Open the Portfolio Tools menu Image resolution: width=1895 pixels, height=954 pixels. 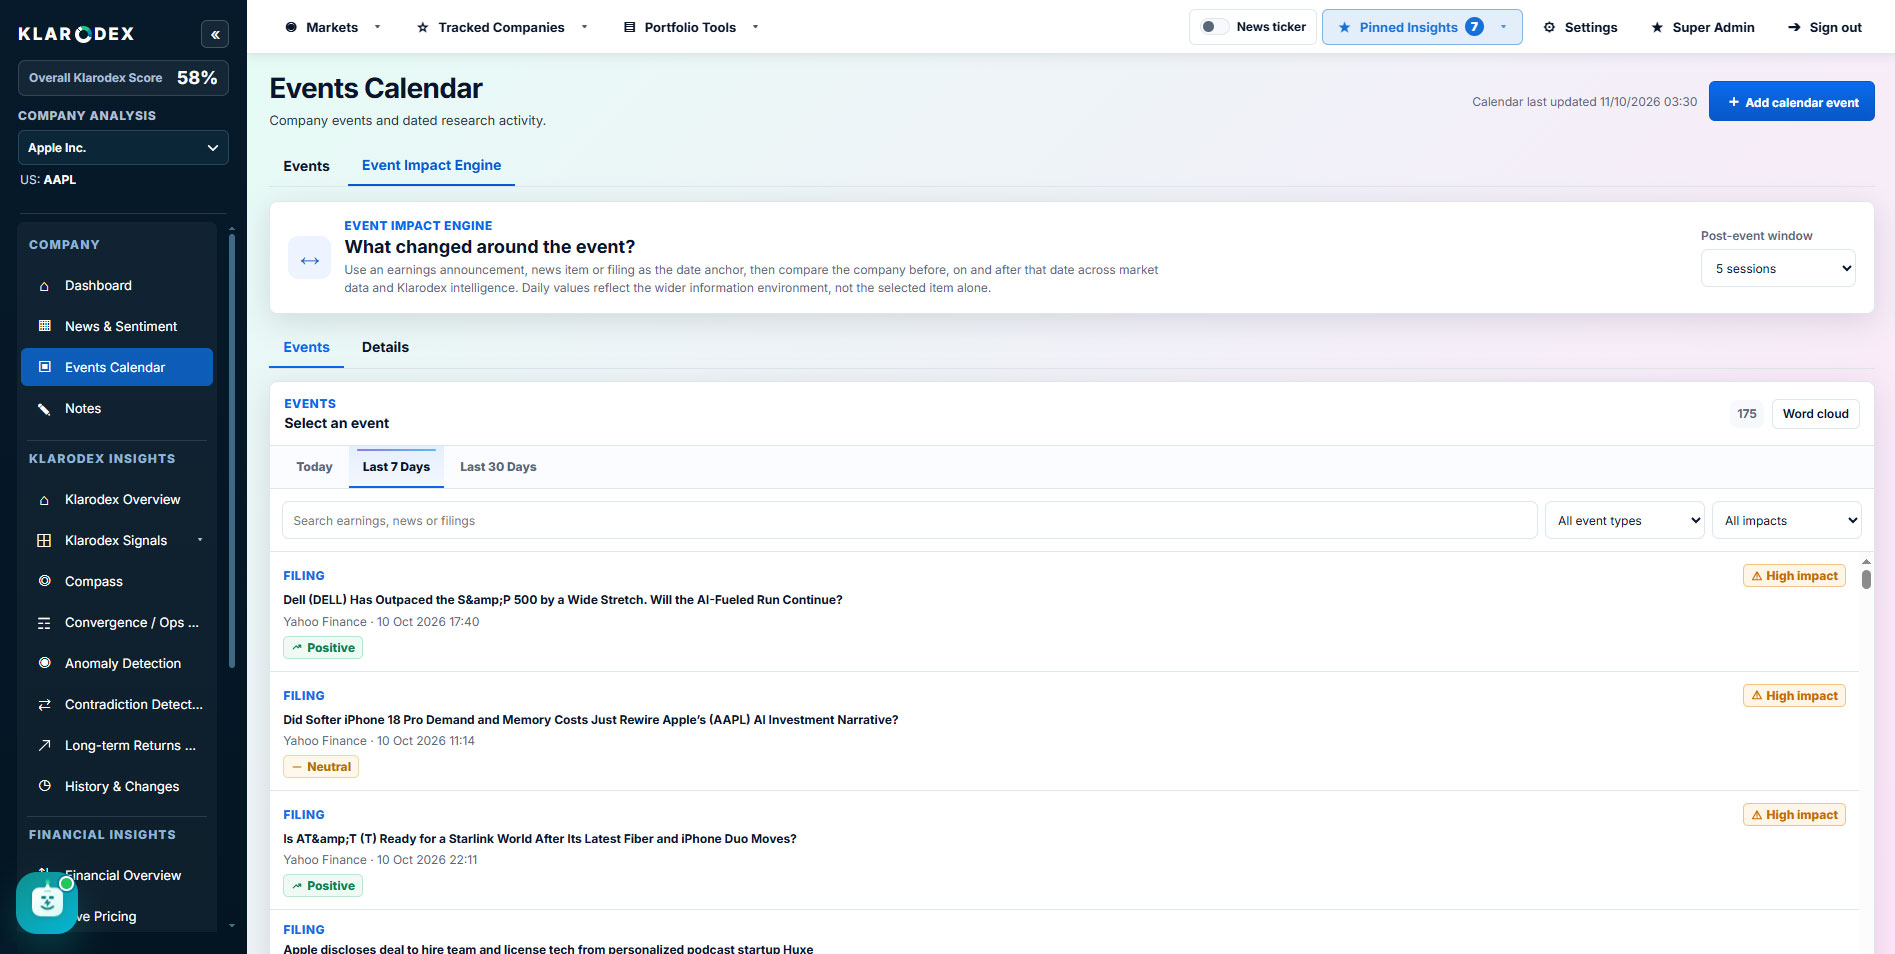690,27
